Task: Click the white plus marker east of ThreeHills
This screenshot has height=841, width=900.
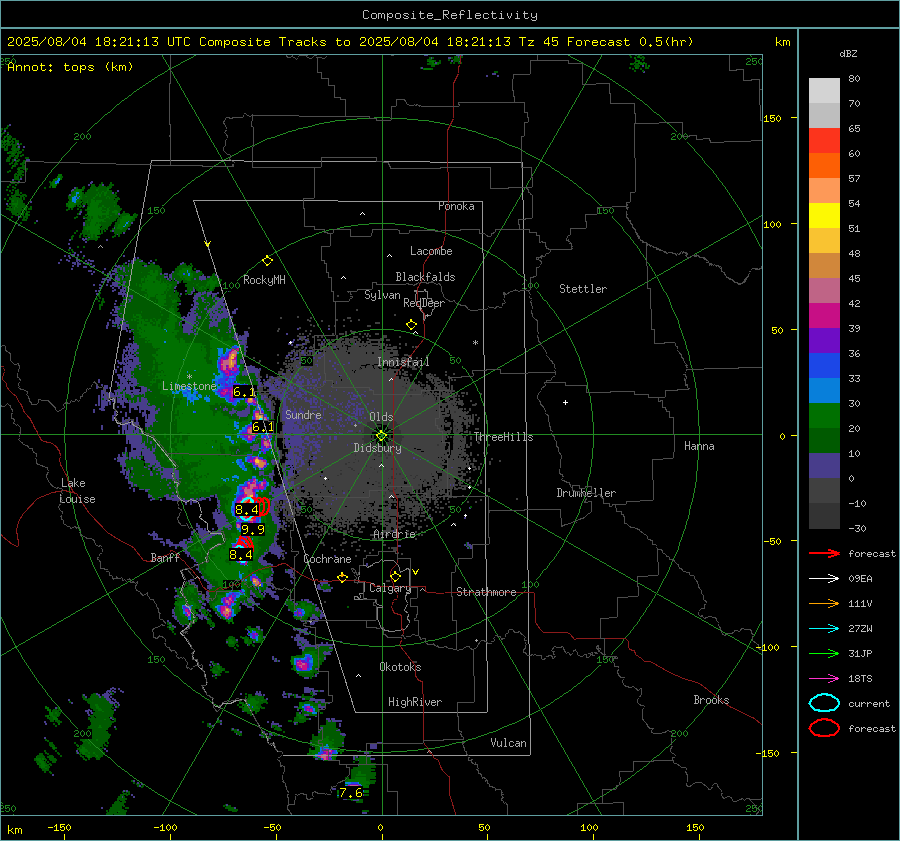Action: pos(565,402)
